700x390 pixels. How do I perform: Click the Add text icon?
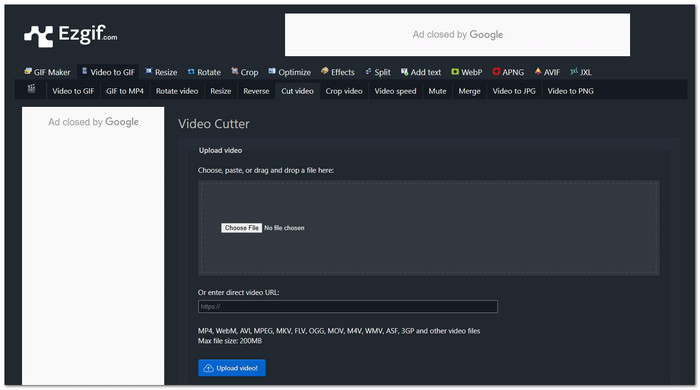pos(404,71)
